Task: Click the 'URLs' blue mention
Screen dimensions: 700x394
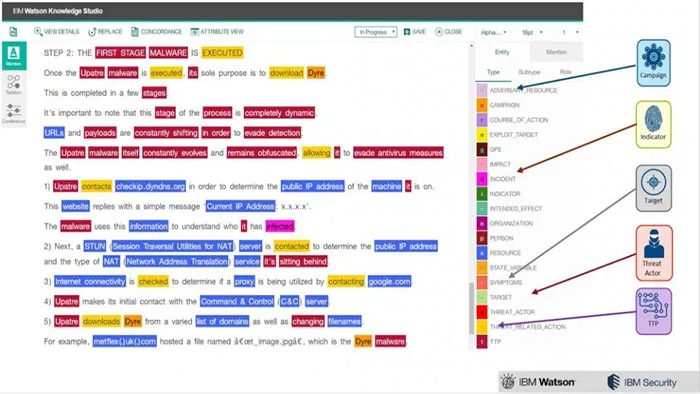Action: [54, 133]
